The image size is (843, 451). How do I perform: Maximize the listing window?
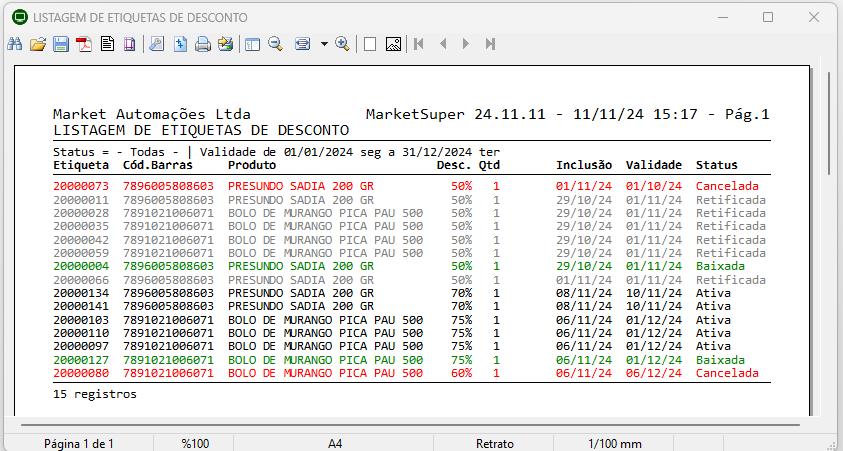pyautogui.click(x=768, y=17)
